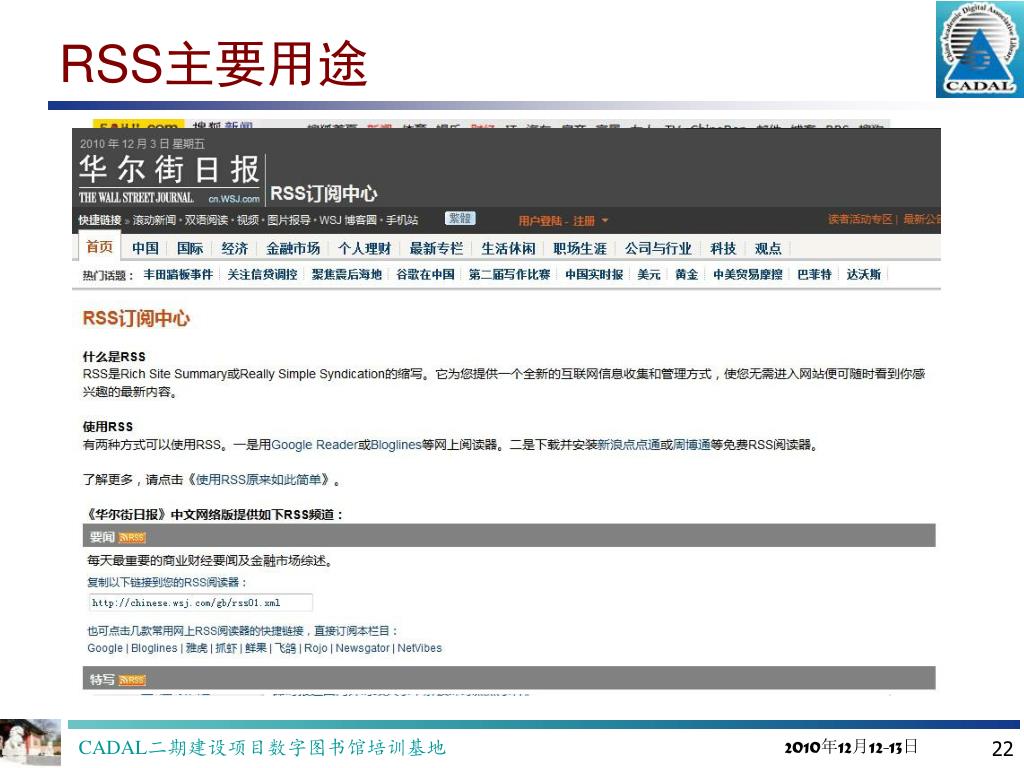Click the RSS icon beside 特写
This screenshot has width=1024, height=768.
point(133,680)
